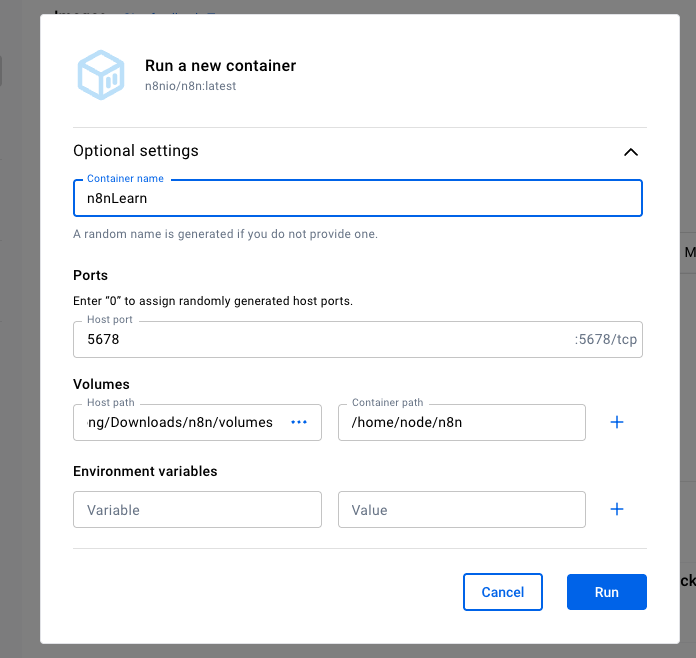This screenshot has width=696, height=658.
Task: Add another volume with the plus icon
Action: [x=617, y=422]
